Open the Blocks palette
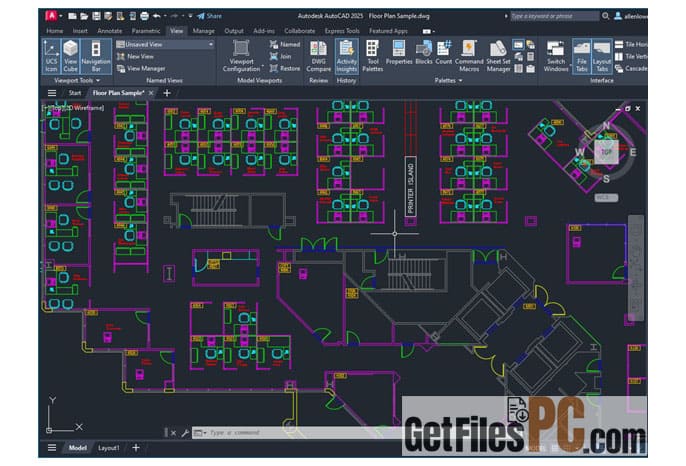The height and width of the screenshot is (466, 686). (424, 53)
